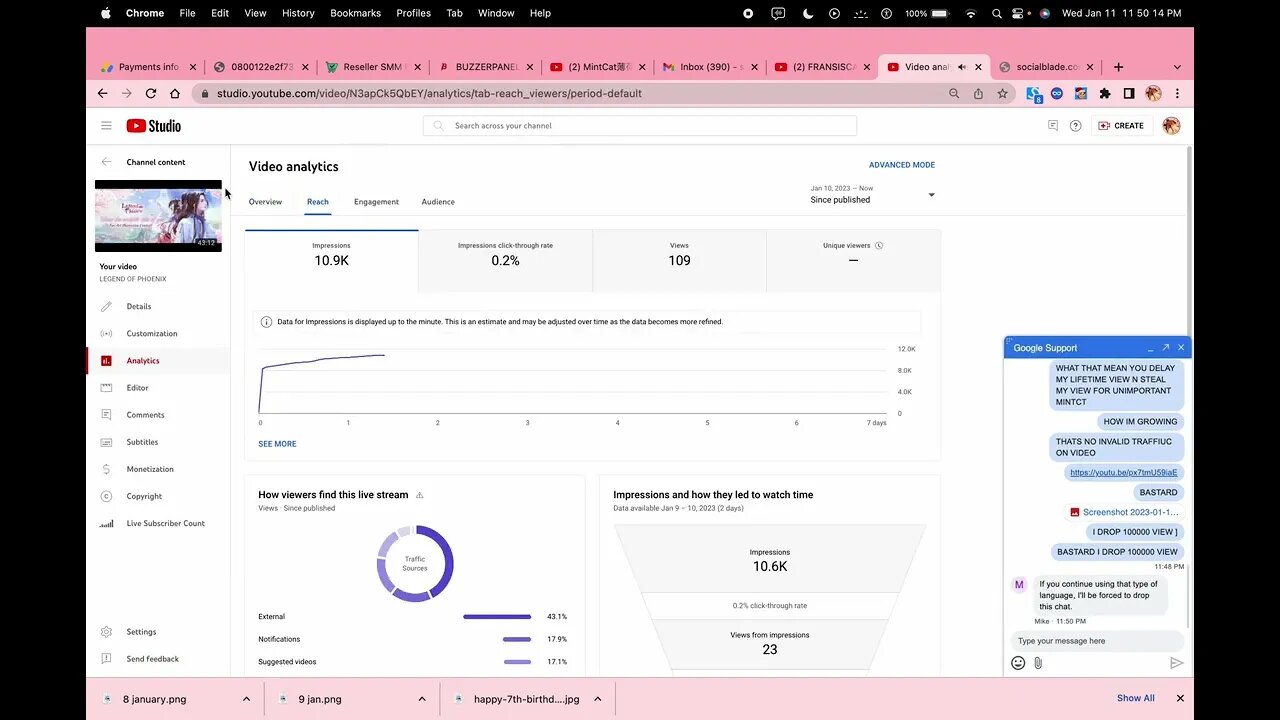Pop out the Google Support chat
1280x720 pixels.
1166,348
